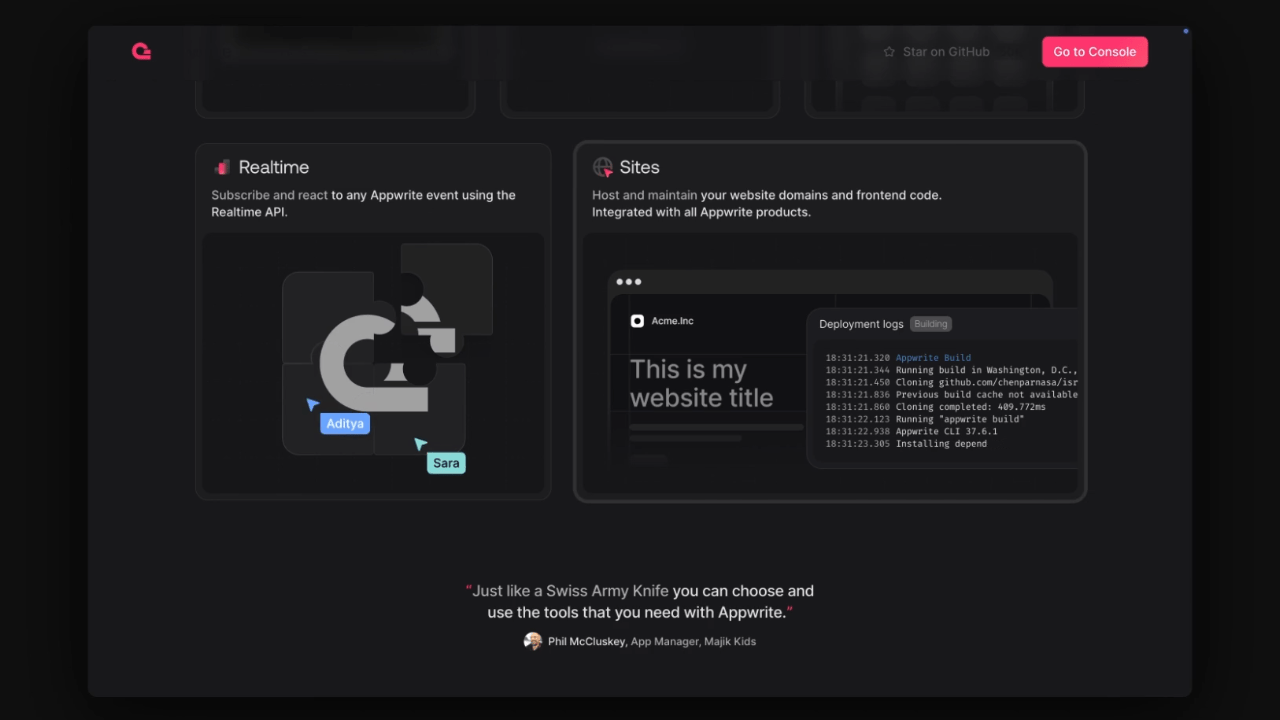Open the Go to Console button

pyautogui.click(x=1094, y=52)
